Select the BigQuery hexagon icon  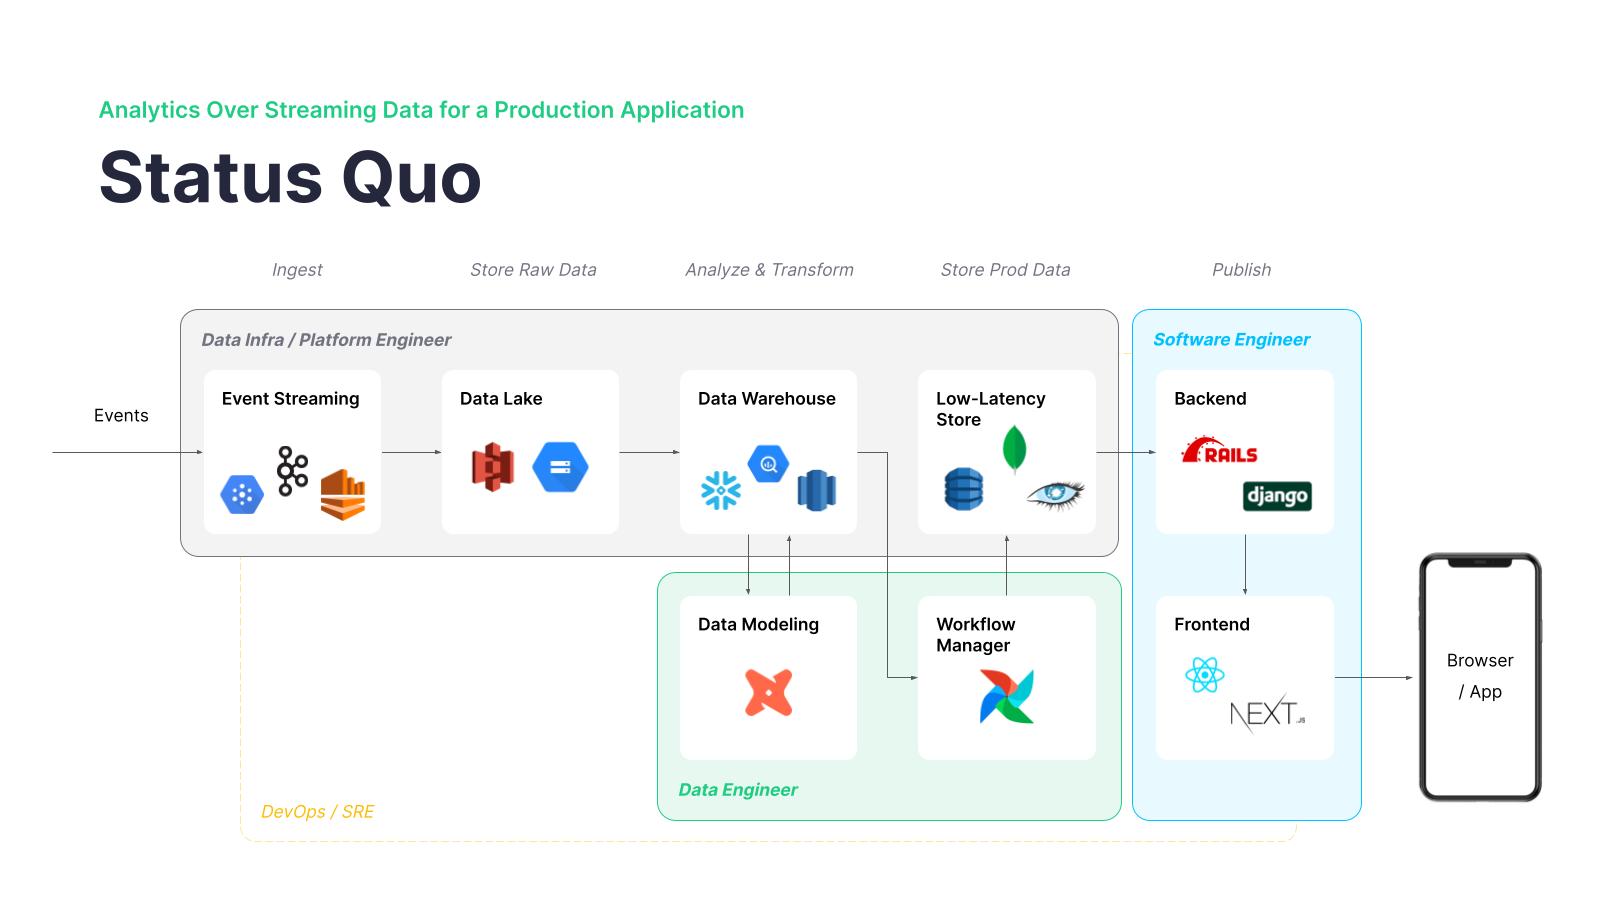tap(768, 463)
